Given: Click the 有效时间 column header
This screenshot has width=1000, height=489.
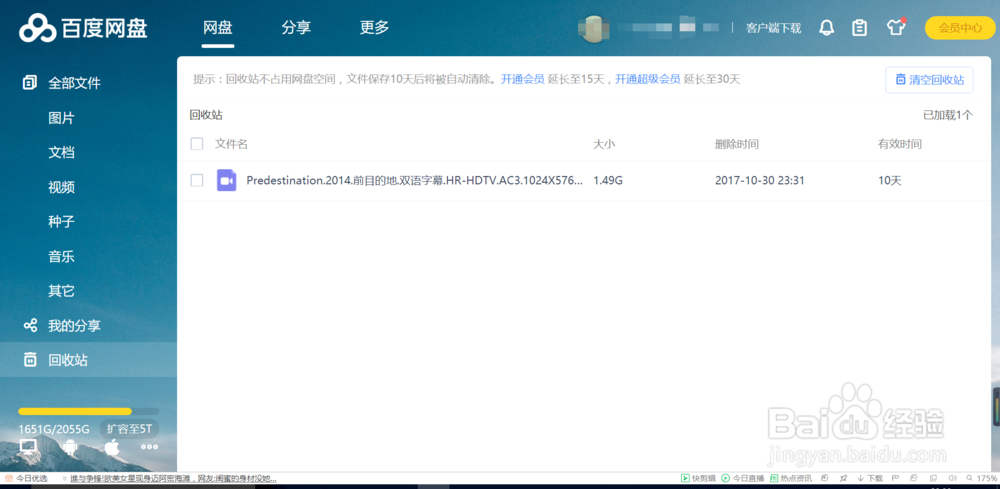Looking at the screenshot, I should (900, 144).
